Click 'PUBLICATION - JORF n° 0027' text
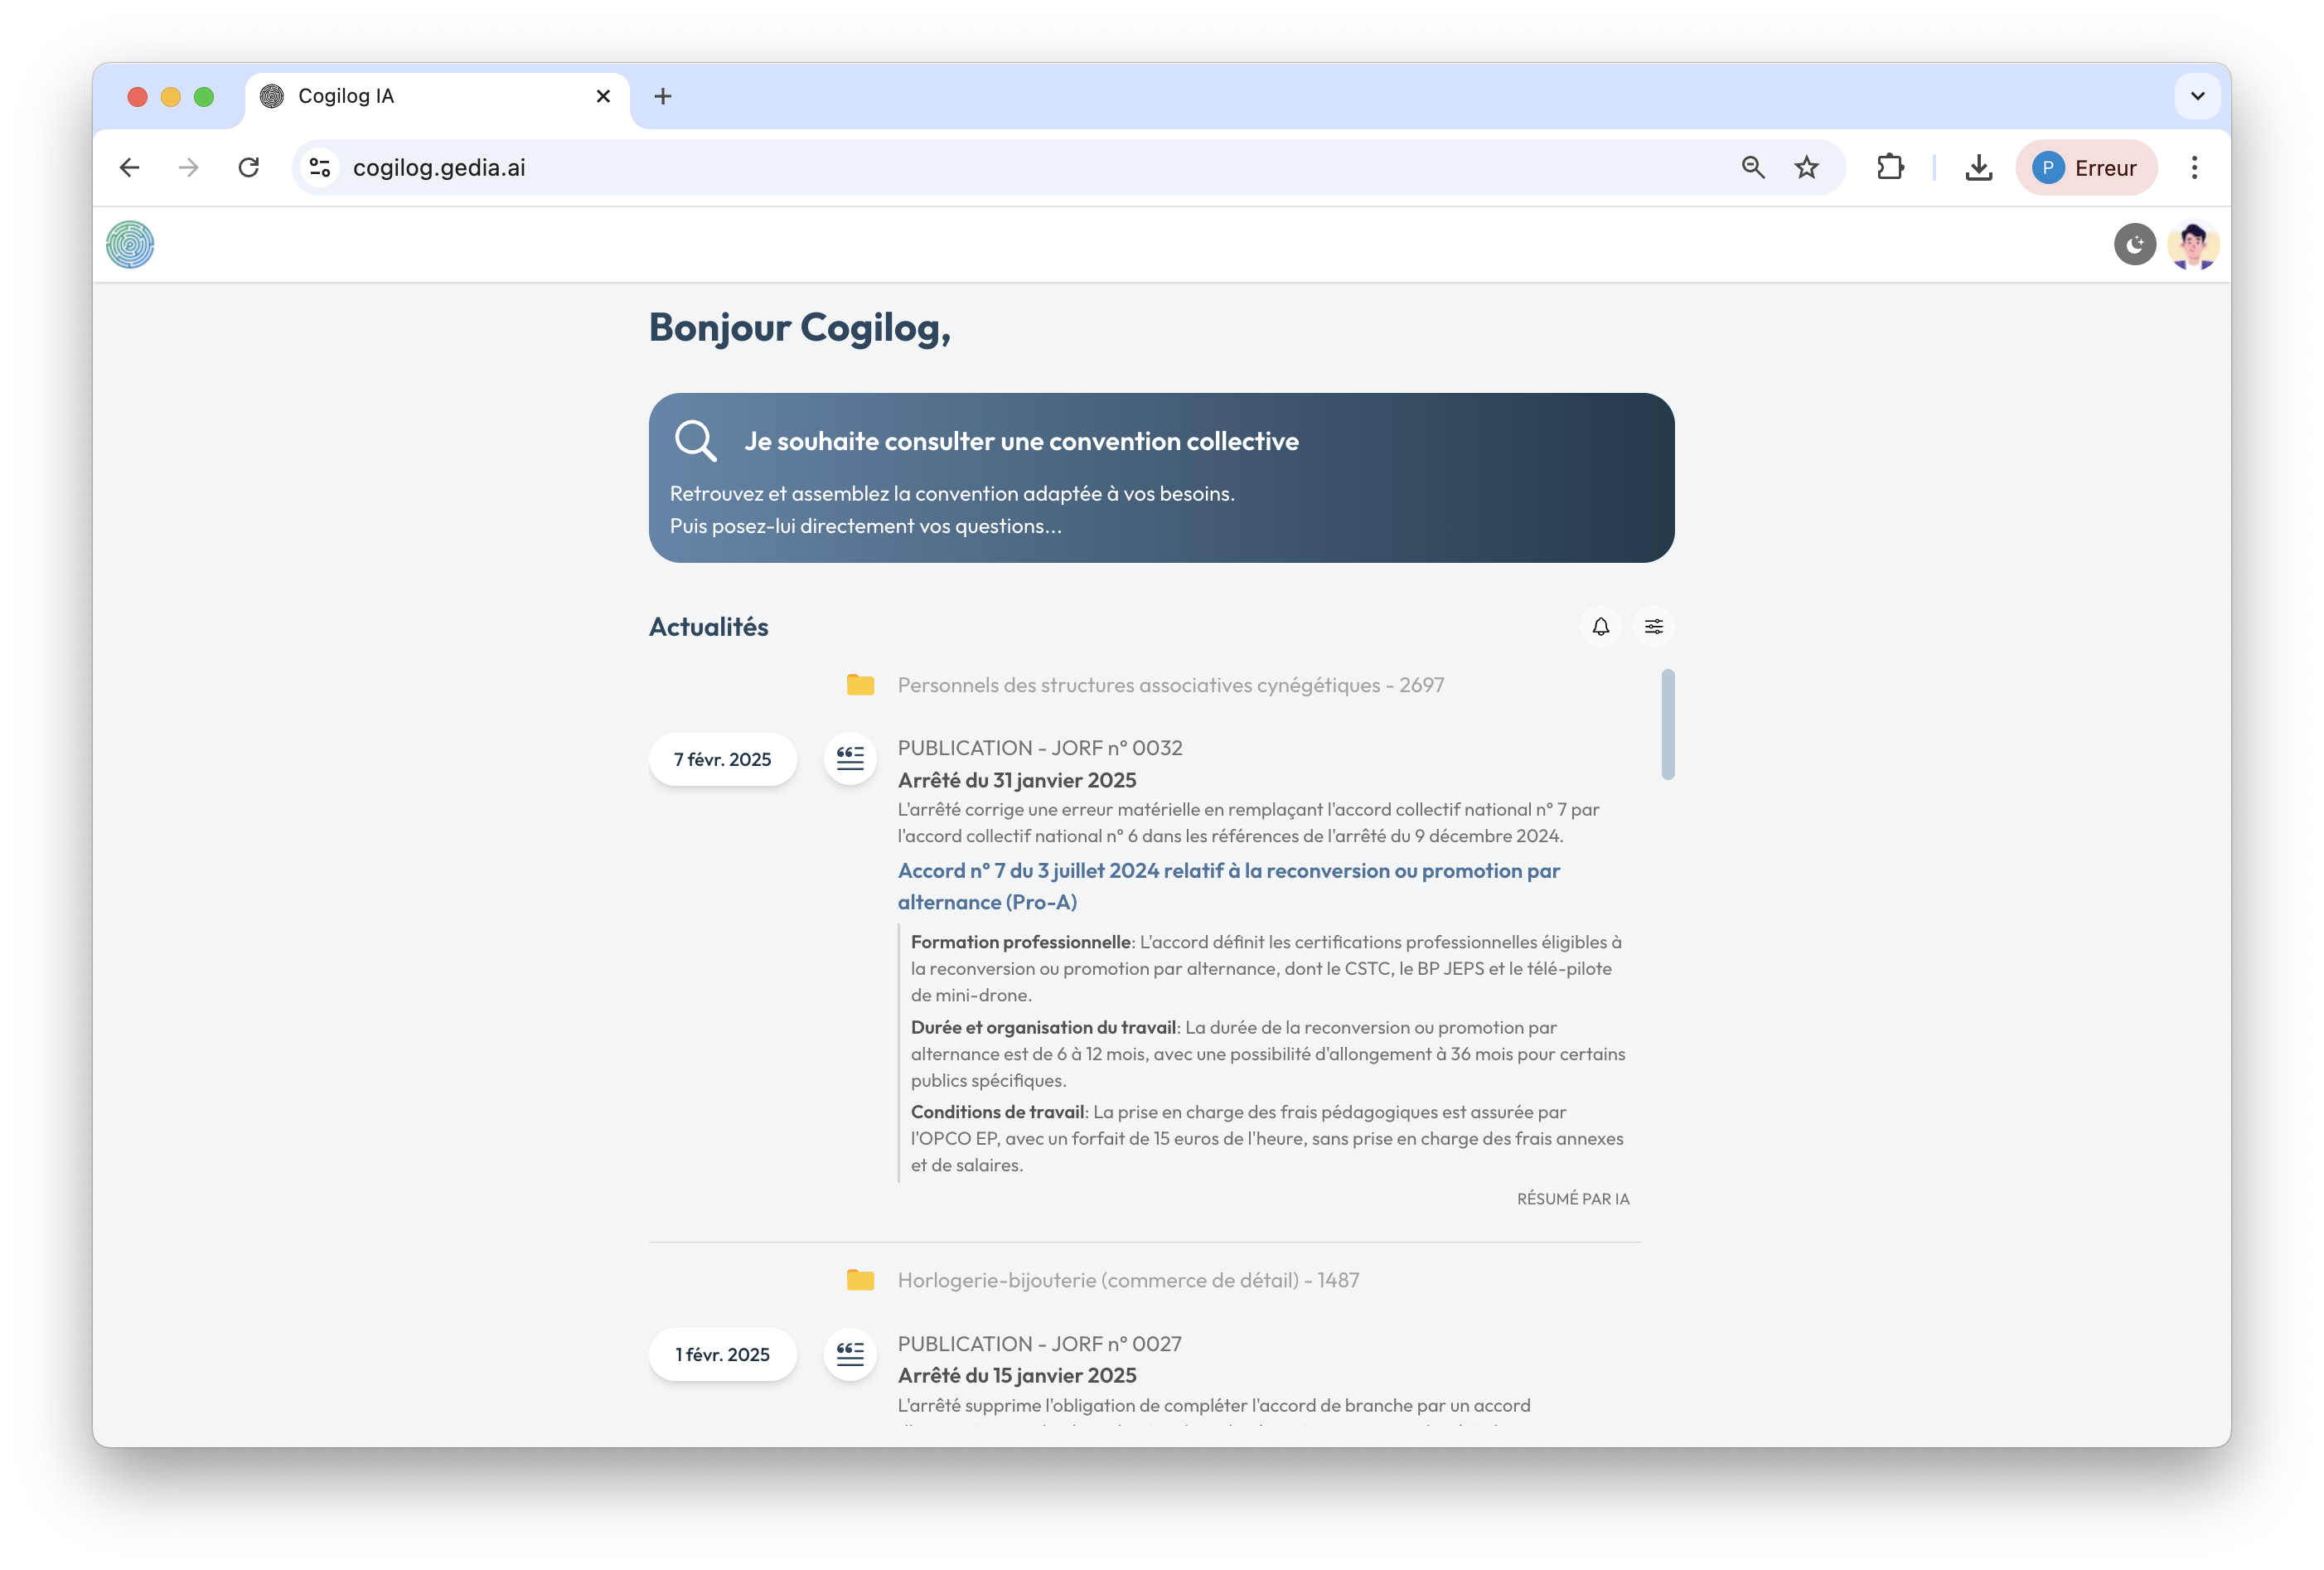Image resolution: width=2324 pixels, height=1570 pixels. (x=1039, y=1344)
